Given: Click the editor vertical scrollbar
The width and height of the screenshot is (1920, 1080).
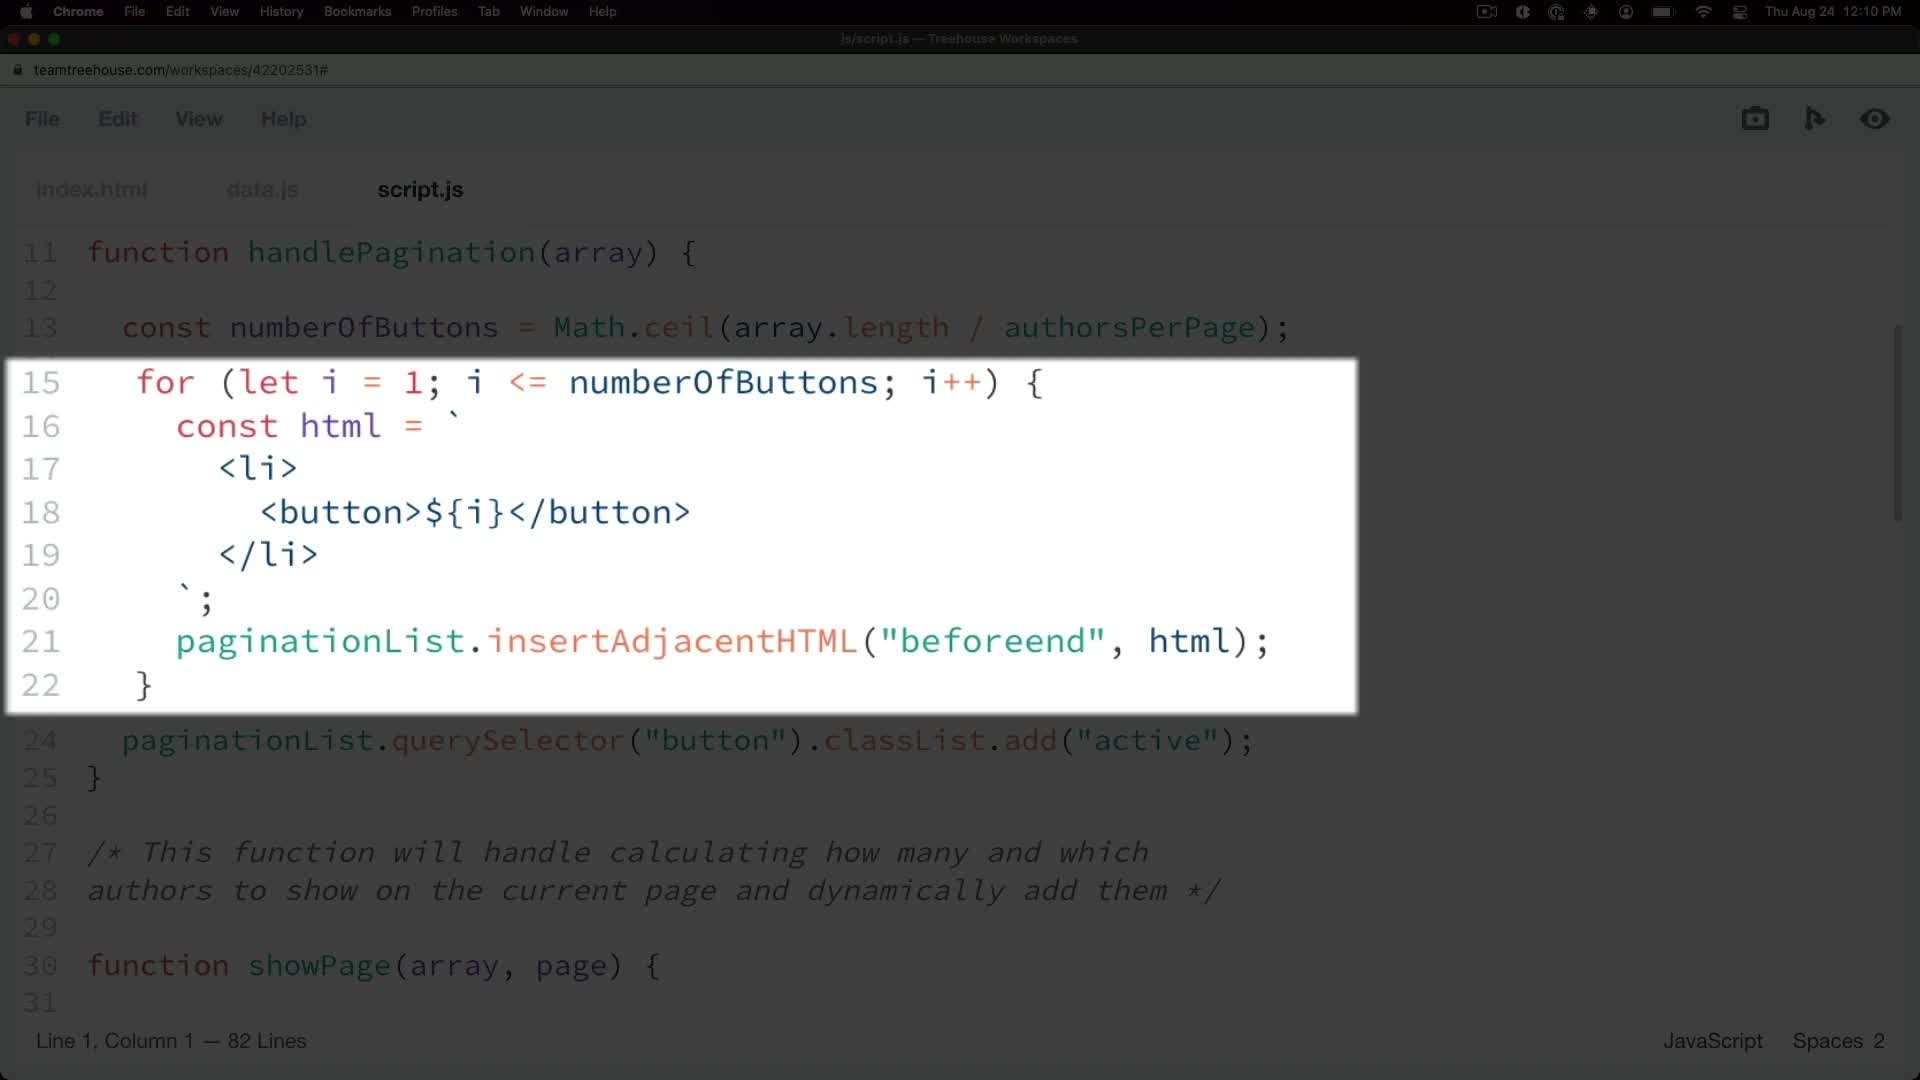Looking at the screenshot, I should tap(1897, 422).
